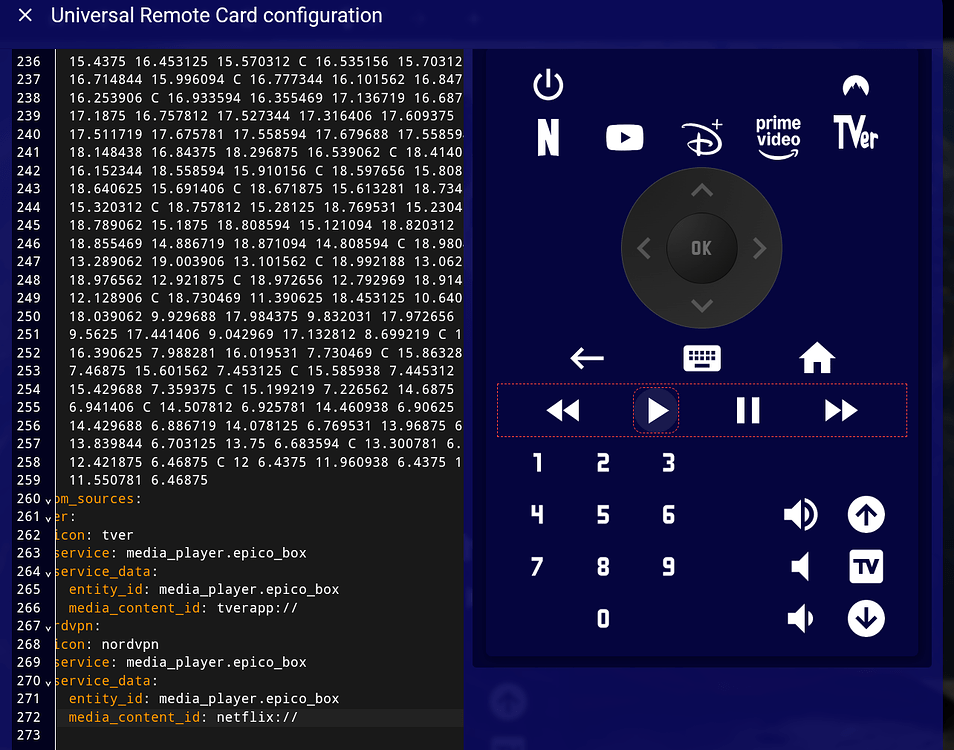Viewport: 954px width, 750px height.
Task: Click 'icon: tver' in the editor
Action: 94,535
